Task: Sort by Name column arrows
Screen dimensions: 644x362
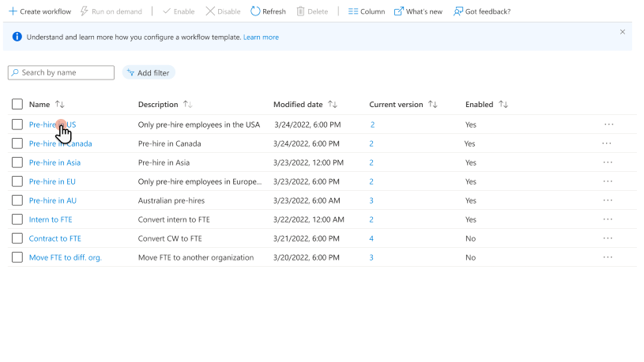Action: point(60,104)
